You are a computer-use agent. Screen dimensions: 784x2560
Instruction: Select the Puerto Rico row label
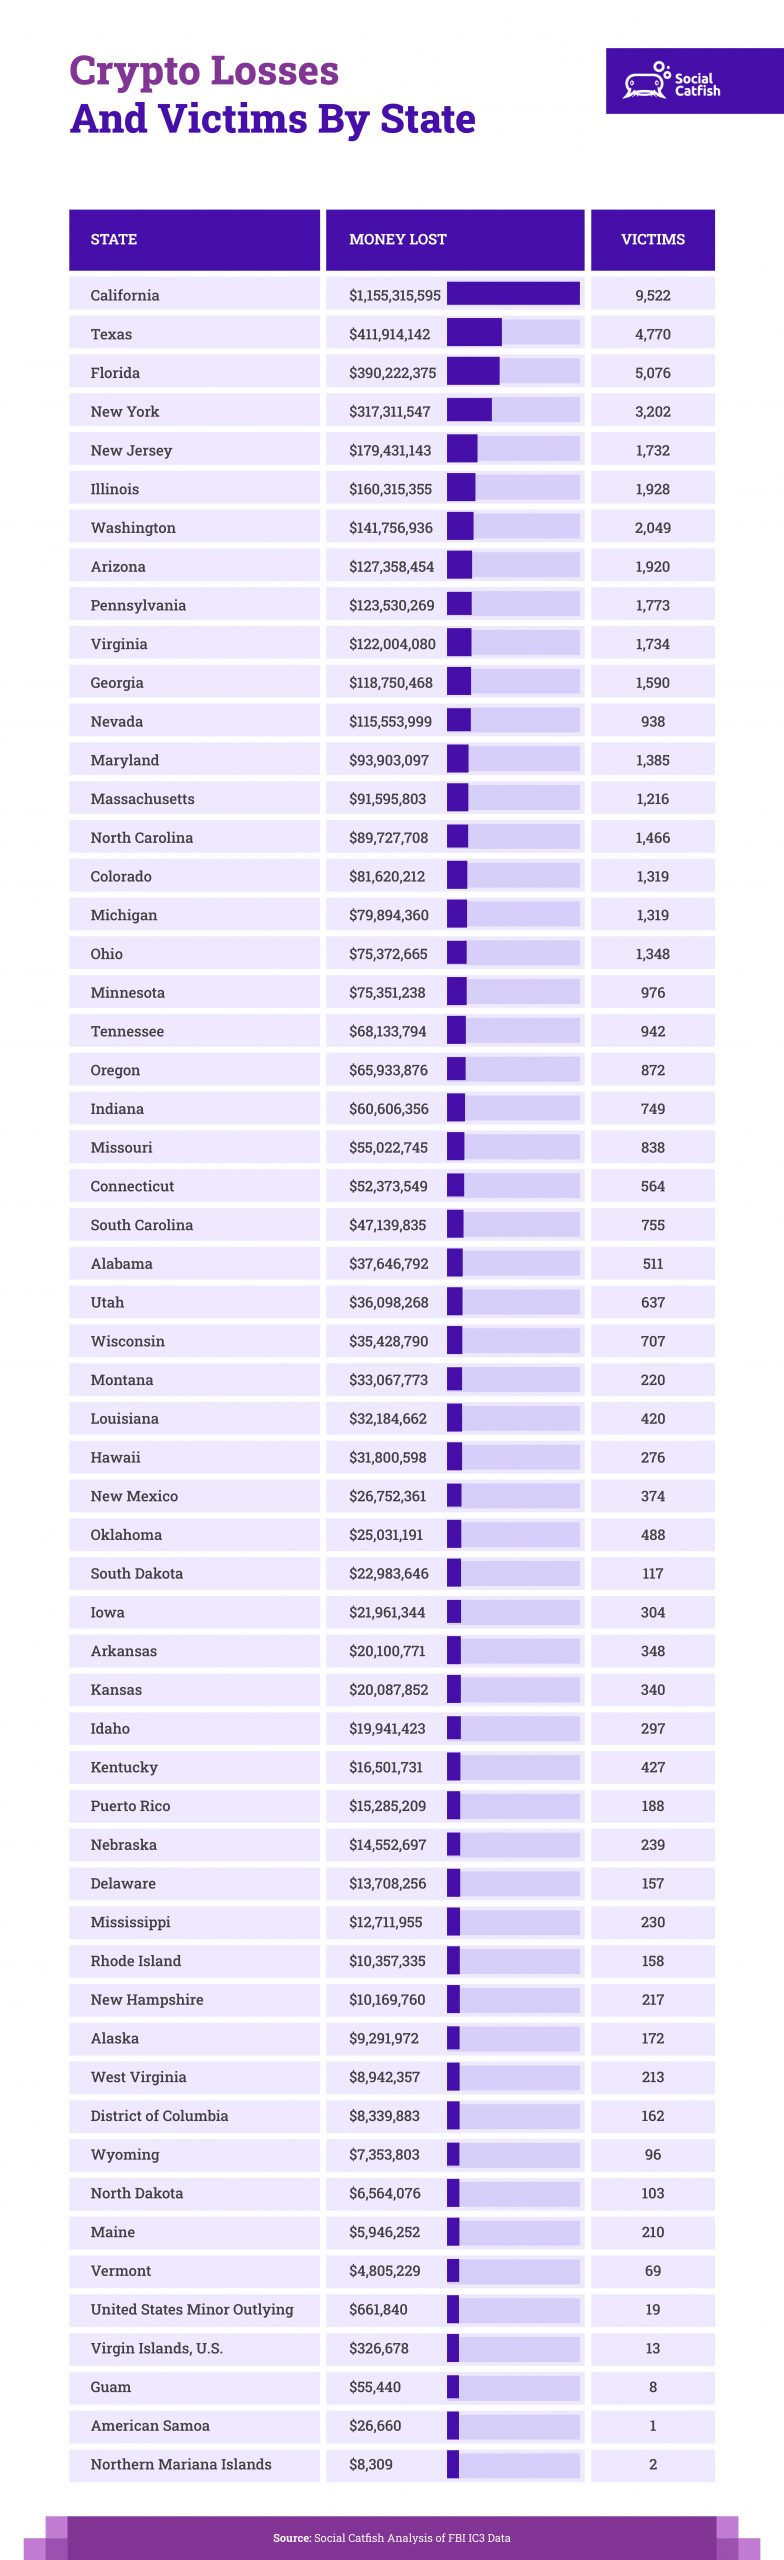(130, 1806)
